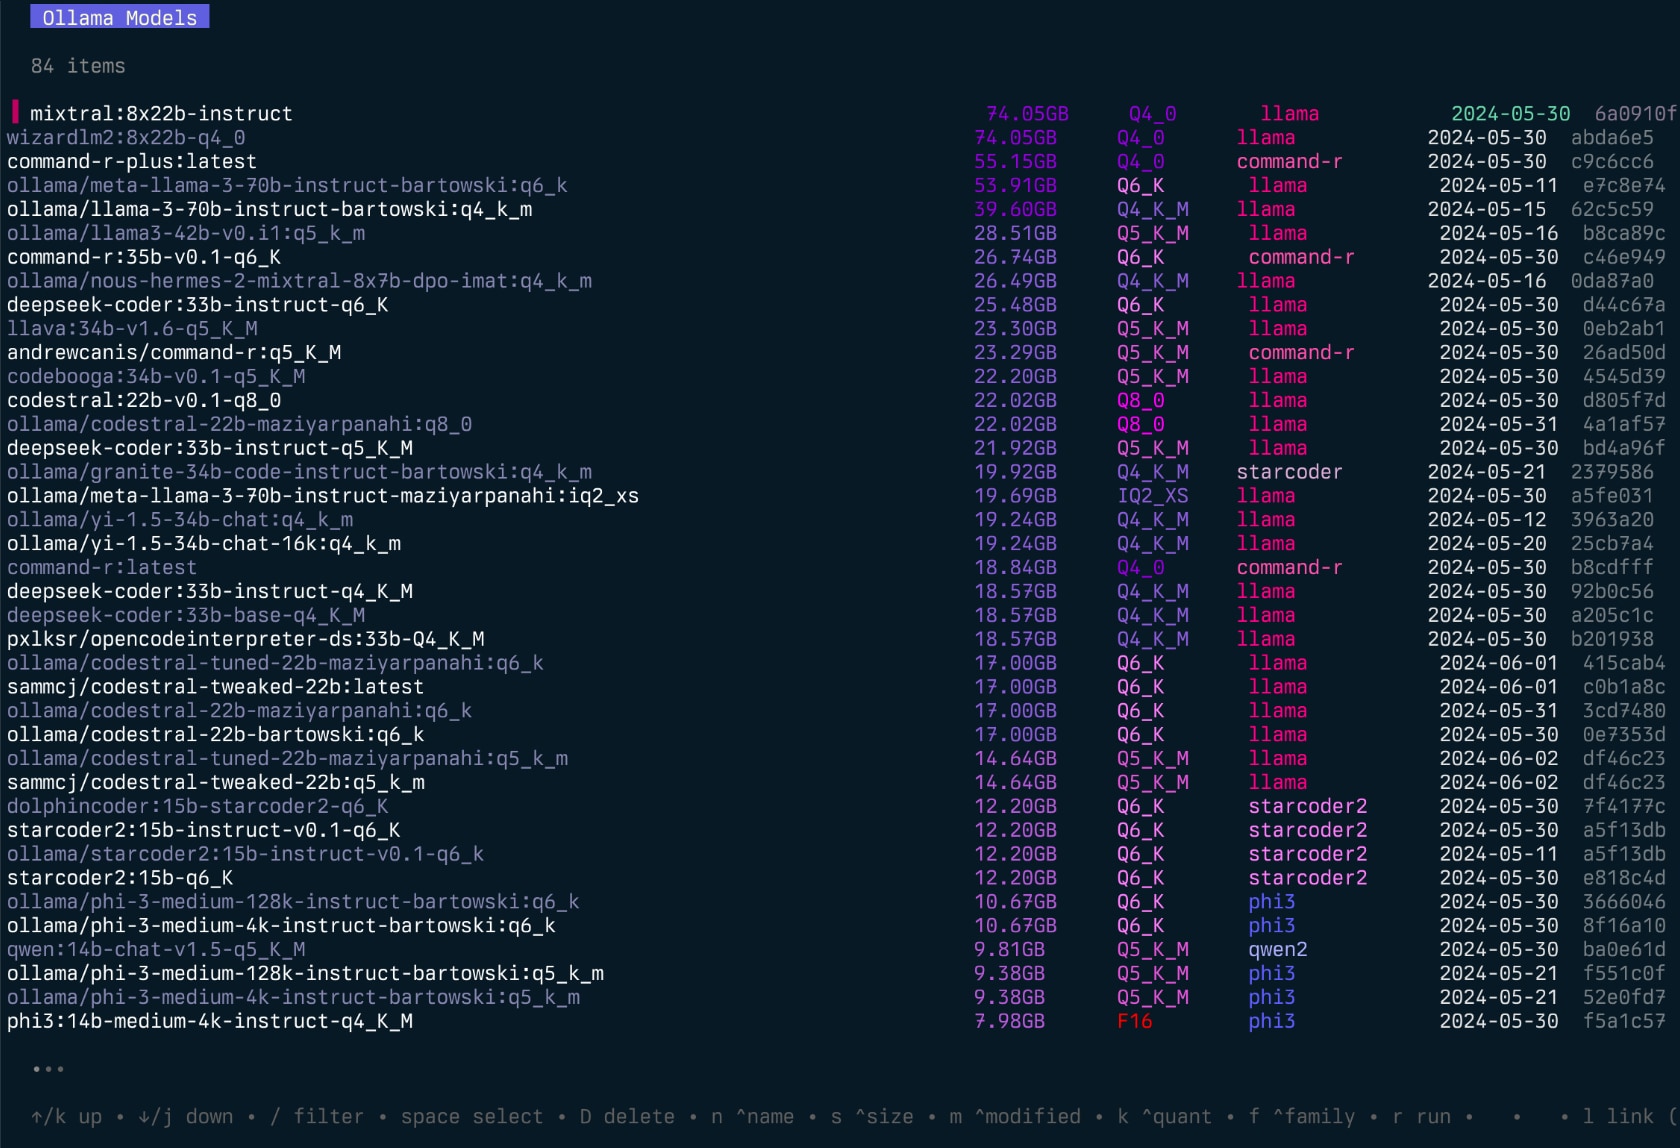Click the Ollama Models title badge
This screenshot has width=1680, height=1148.
[119, 18]
